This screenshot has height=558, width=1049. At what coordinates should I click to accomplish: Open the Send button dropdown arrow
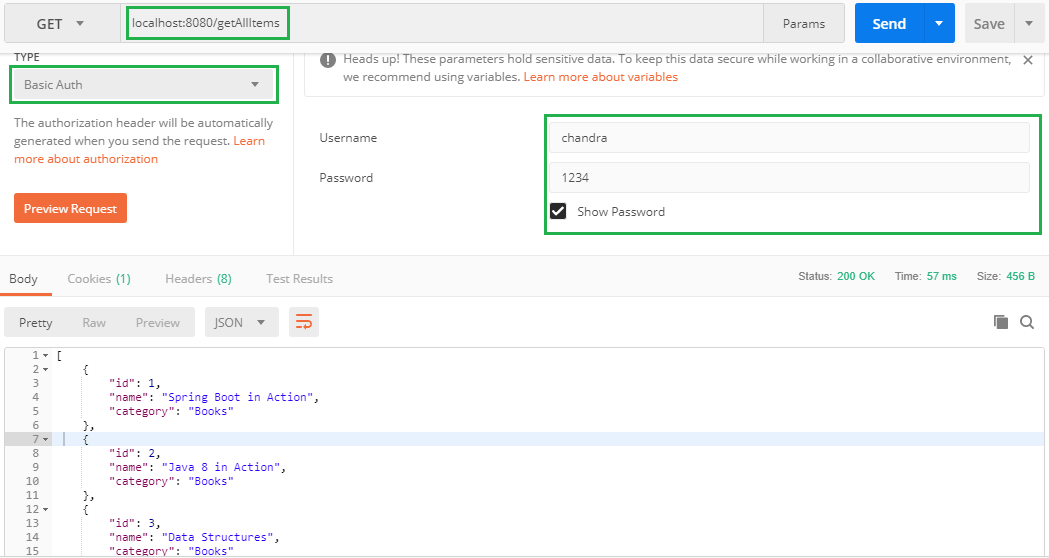[938, 23]
